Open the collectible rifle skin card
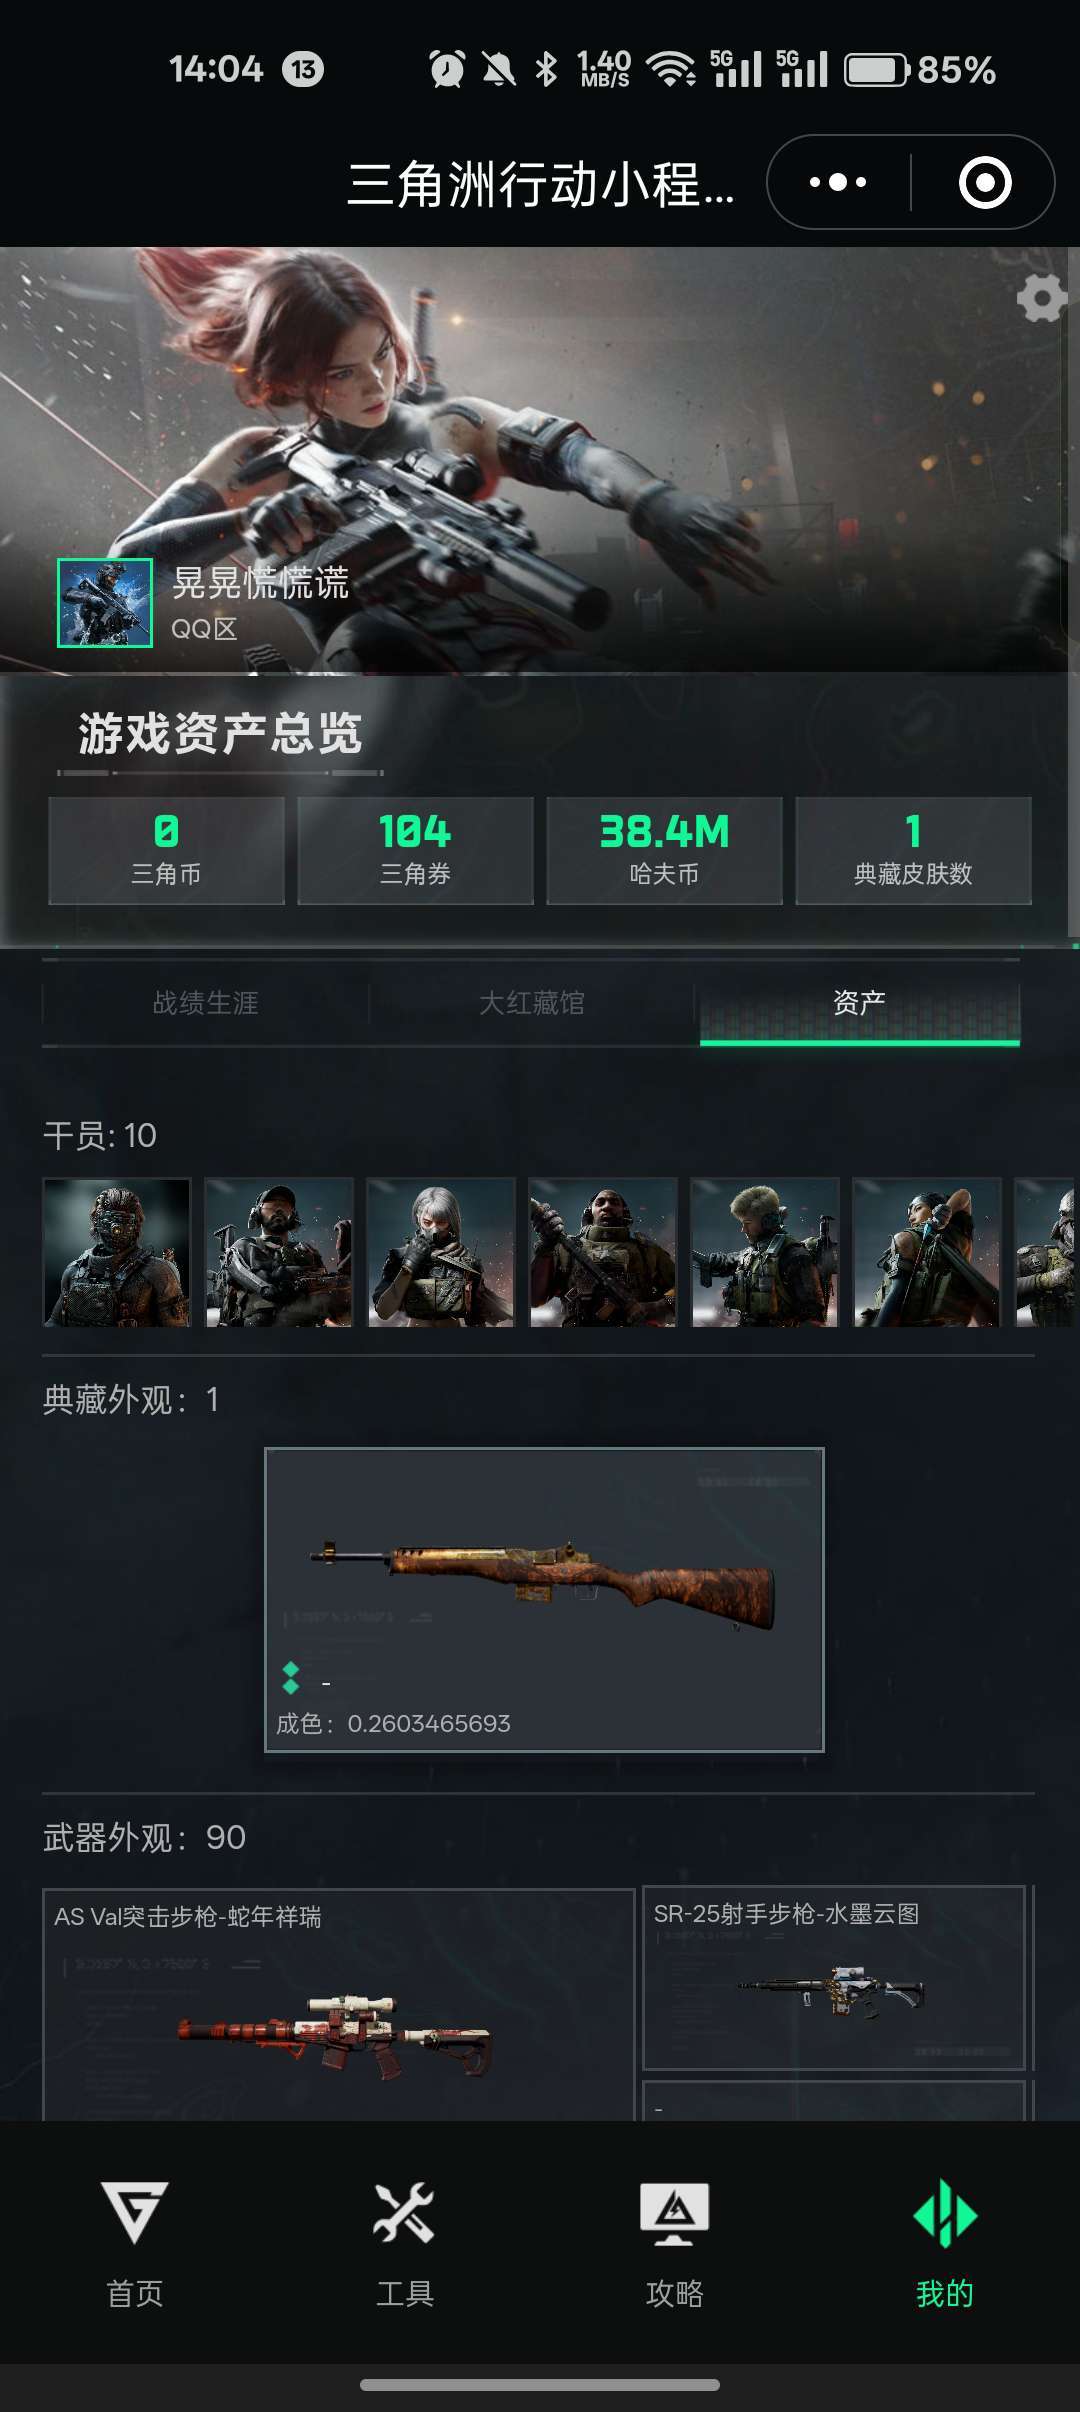The height and width of the screenshot is (2412, 1080). (x=544, y=1599)
